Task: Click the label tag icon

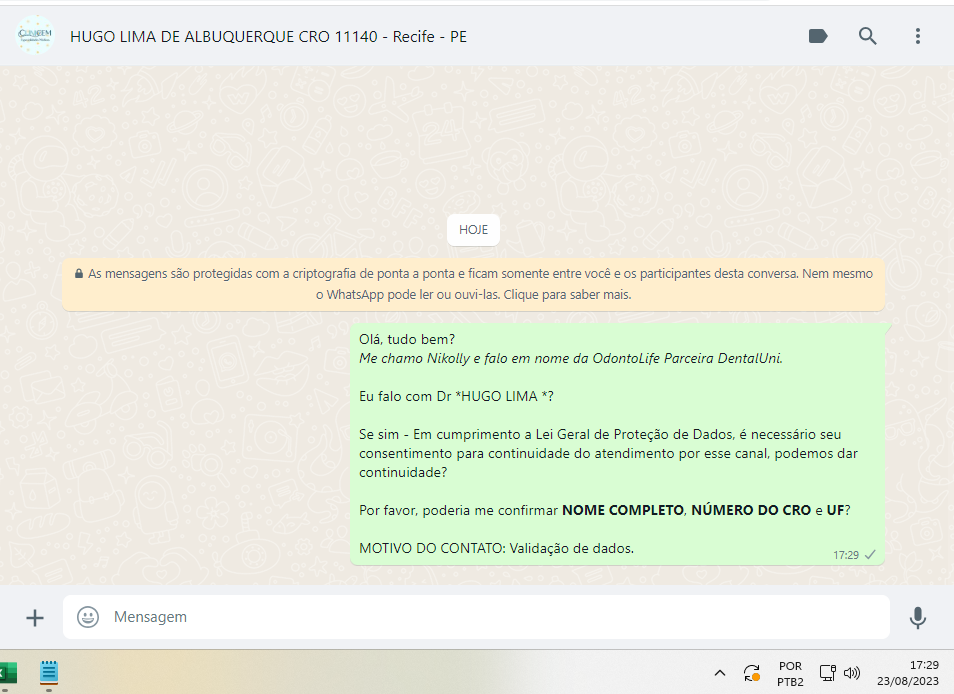Action: click(x=818, y=36)
